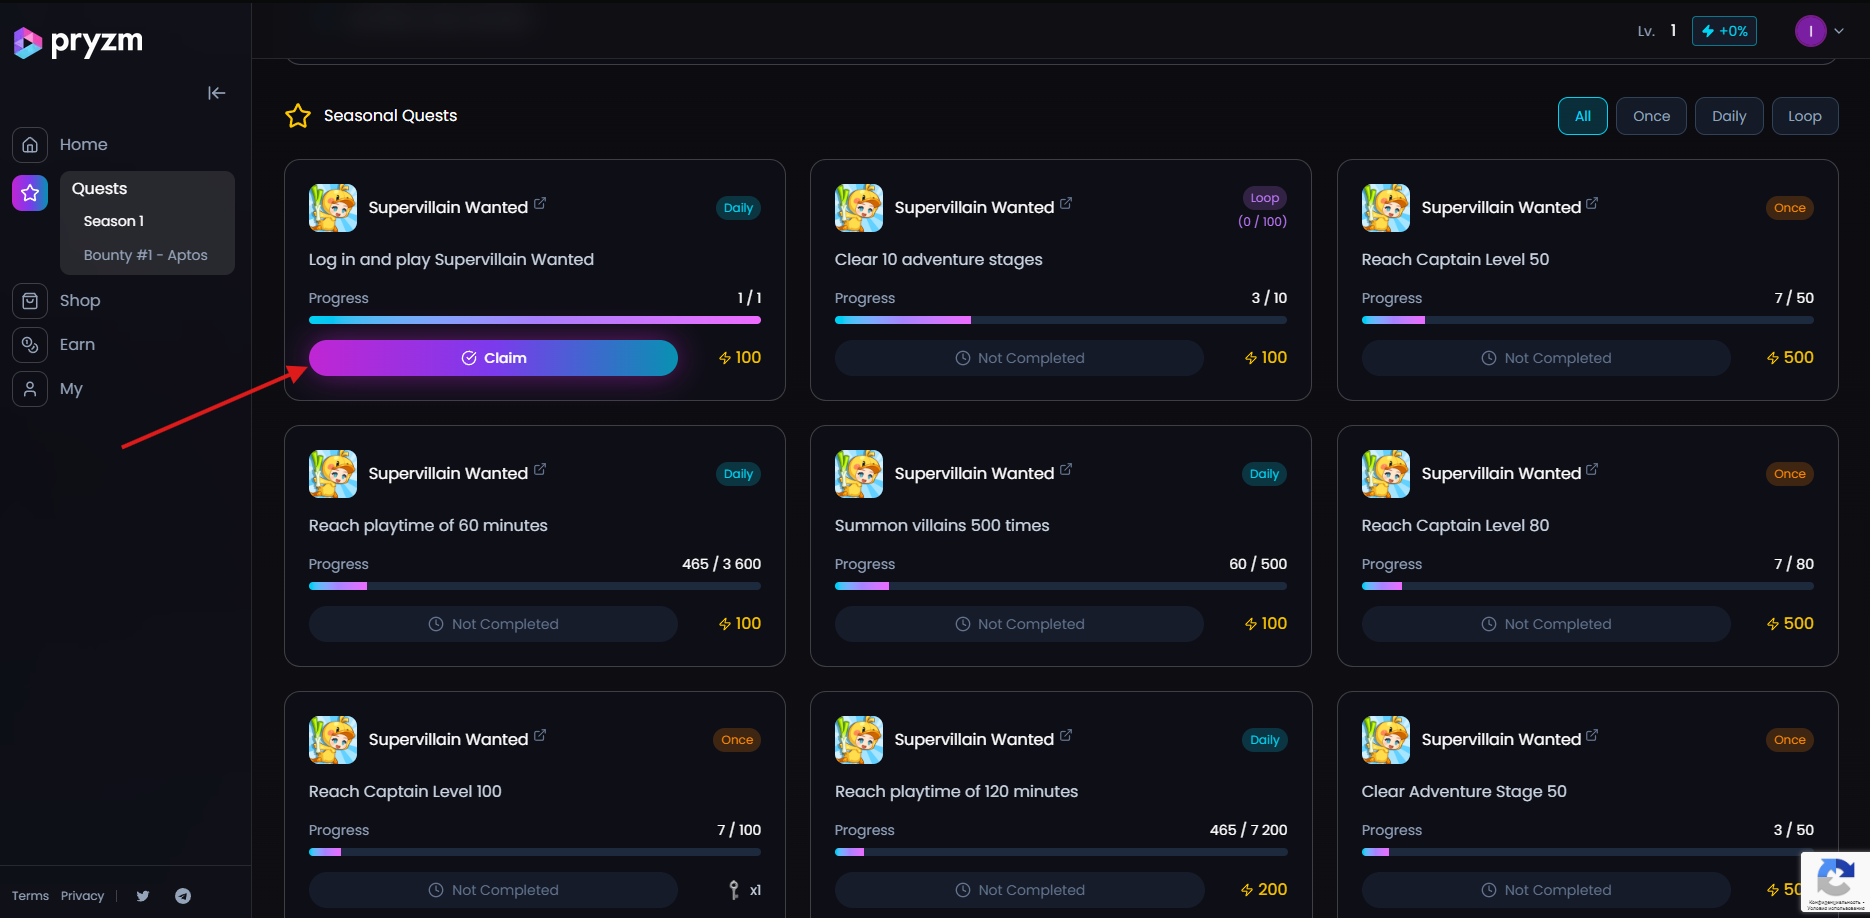This screenshot has width=1870, height=918.
Task: Select Season 1 in Quests submenu
Action: pyautogui.click(x=114, y=221)
